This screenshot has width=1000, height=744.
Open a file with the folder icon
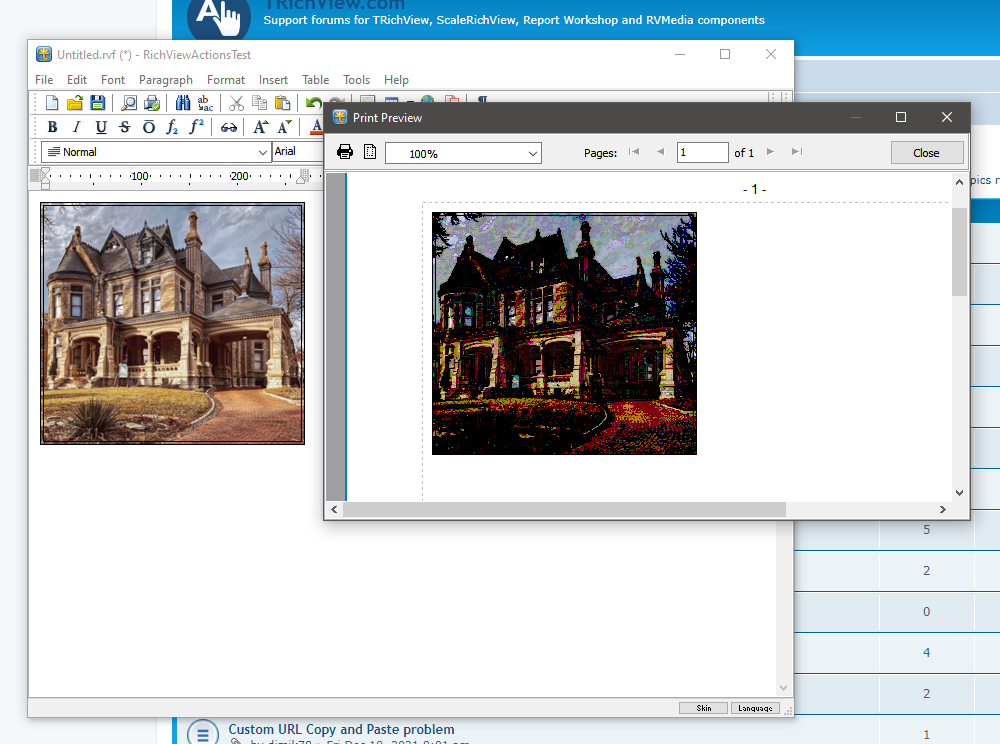[x=75, y=103]
